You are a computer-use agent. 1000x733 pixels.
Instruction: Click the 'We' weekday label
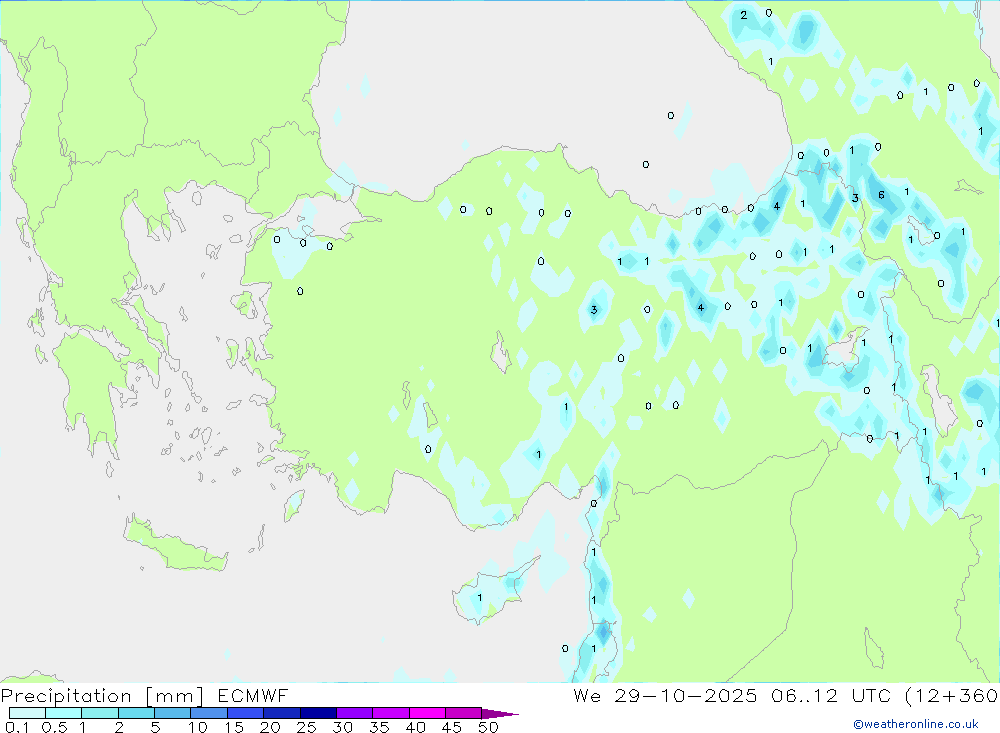[x=587, y=696]
